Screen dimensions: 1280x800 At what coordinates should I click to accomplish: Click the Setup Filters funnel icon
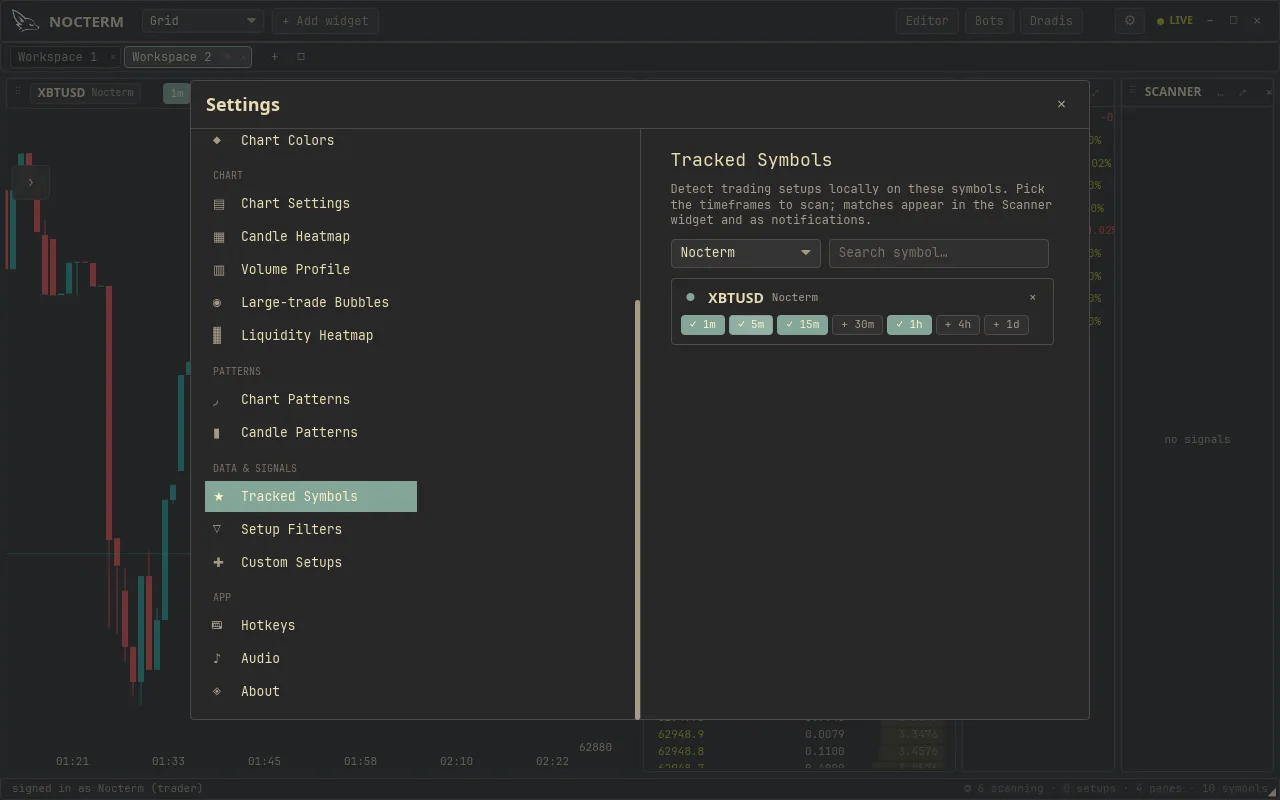coord(217,529)
